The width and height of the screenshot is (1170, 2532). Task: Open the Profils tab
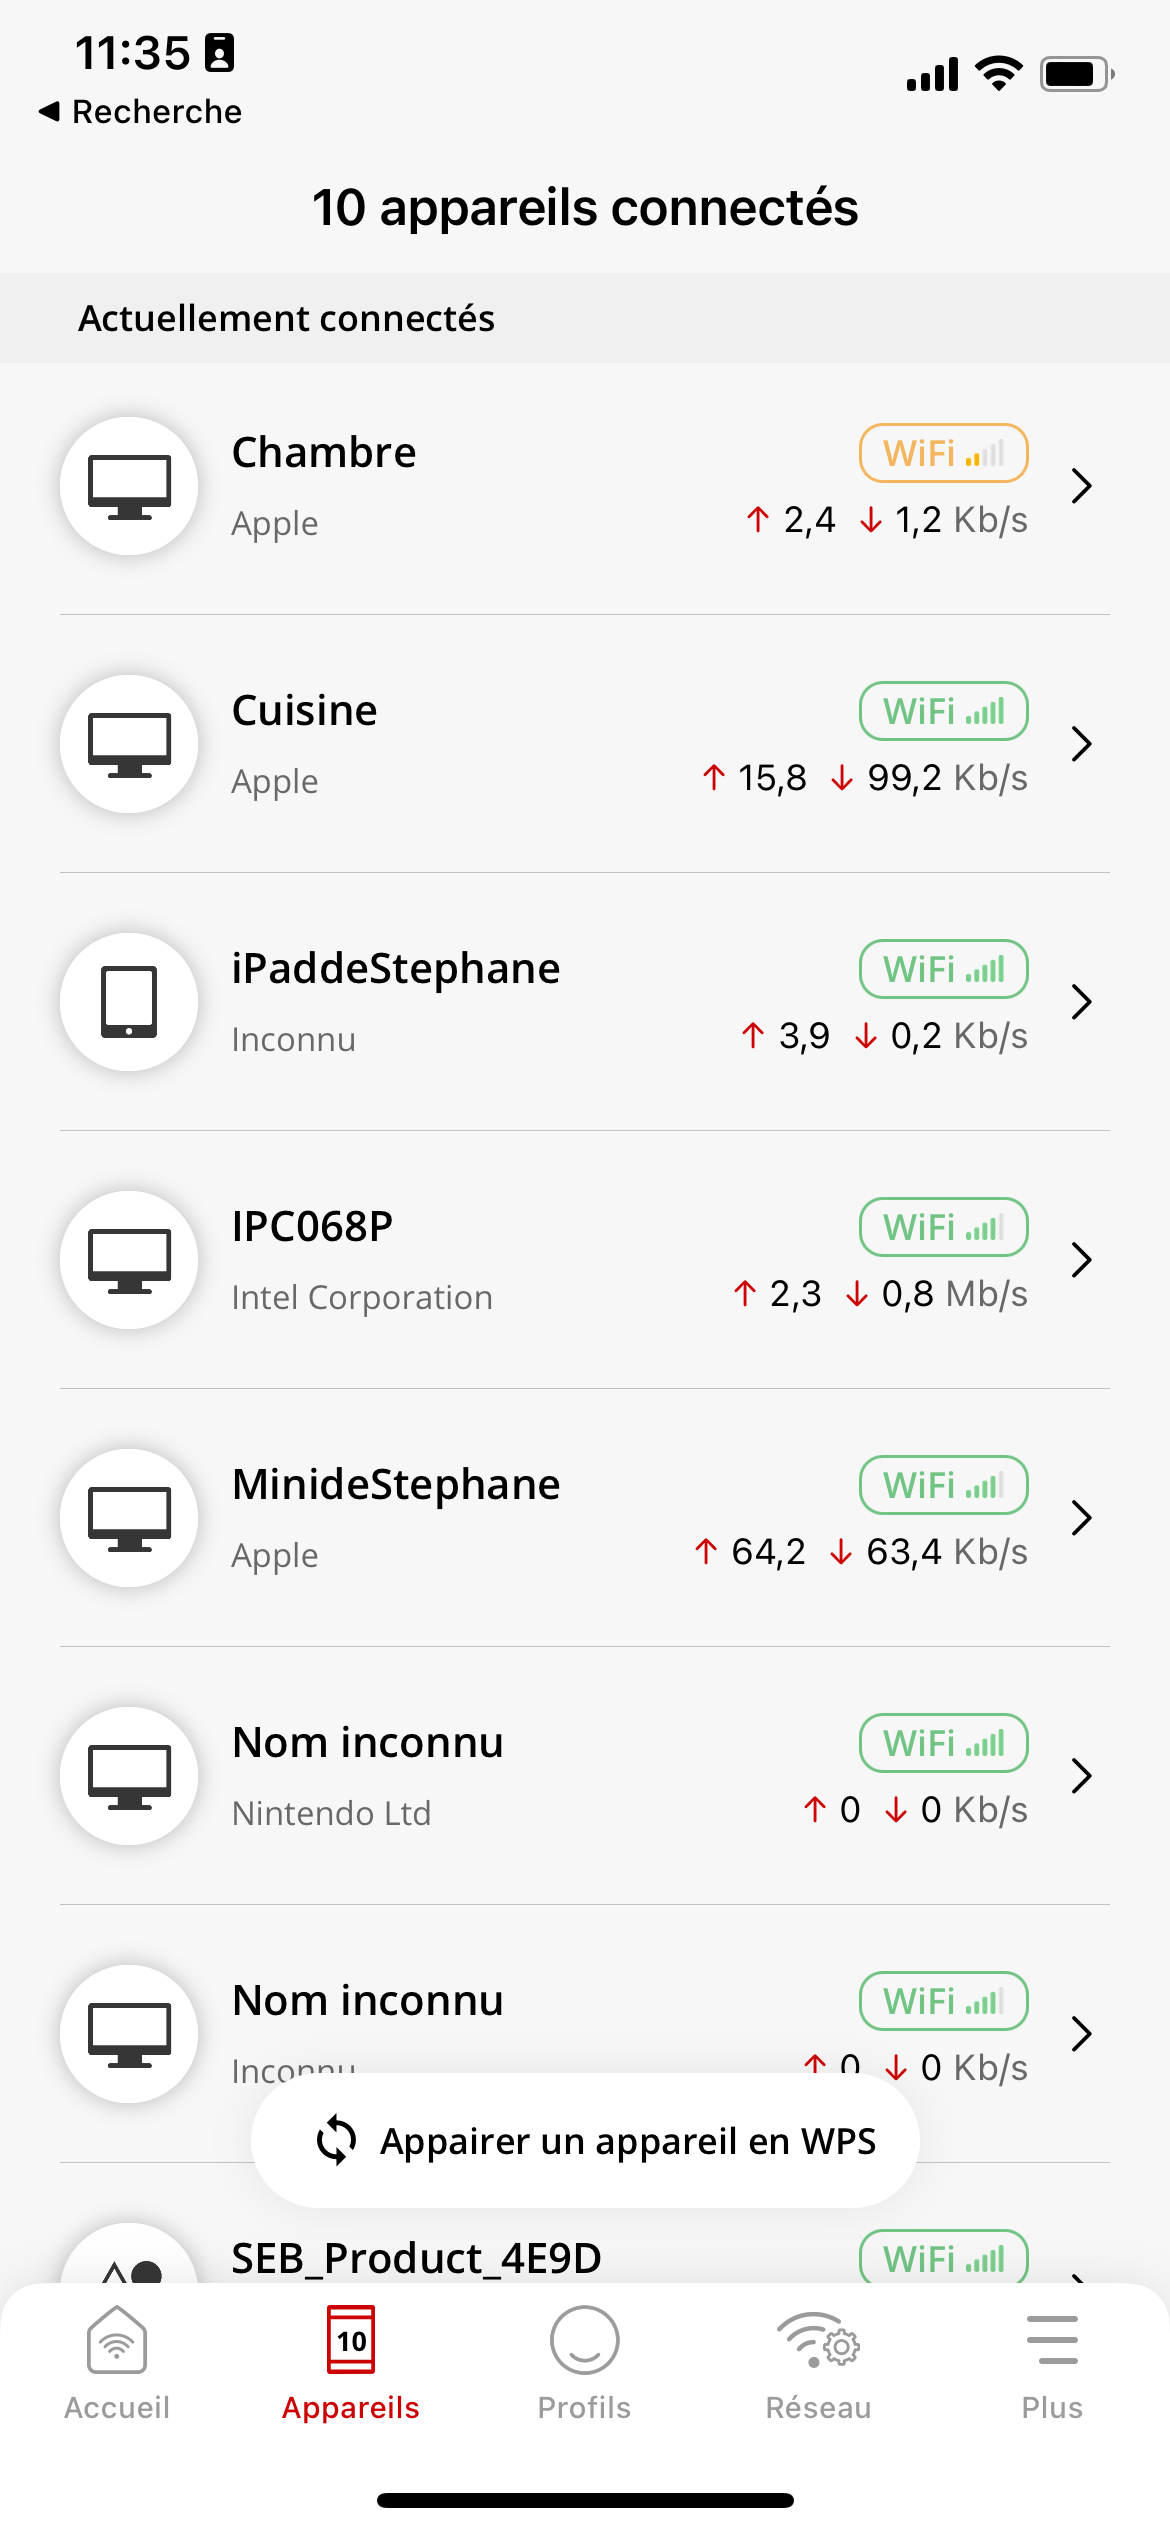click(x=584, y=2364)
